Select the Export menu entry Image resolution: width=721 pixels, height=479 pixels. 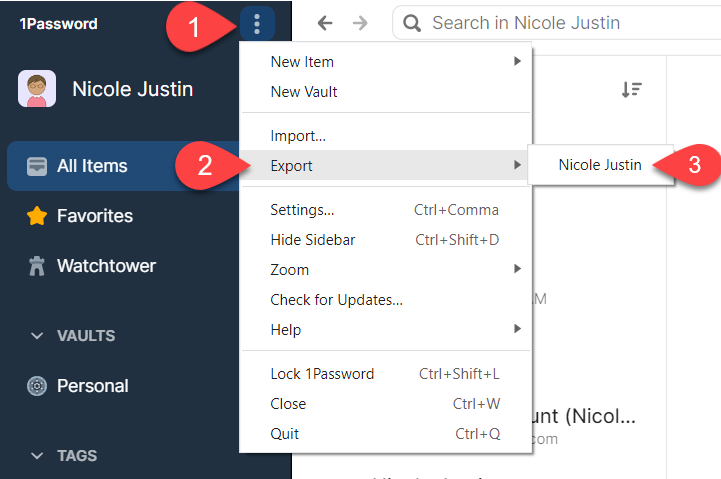[386, 165]
